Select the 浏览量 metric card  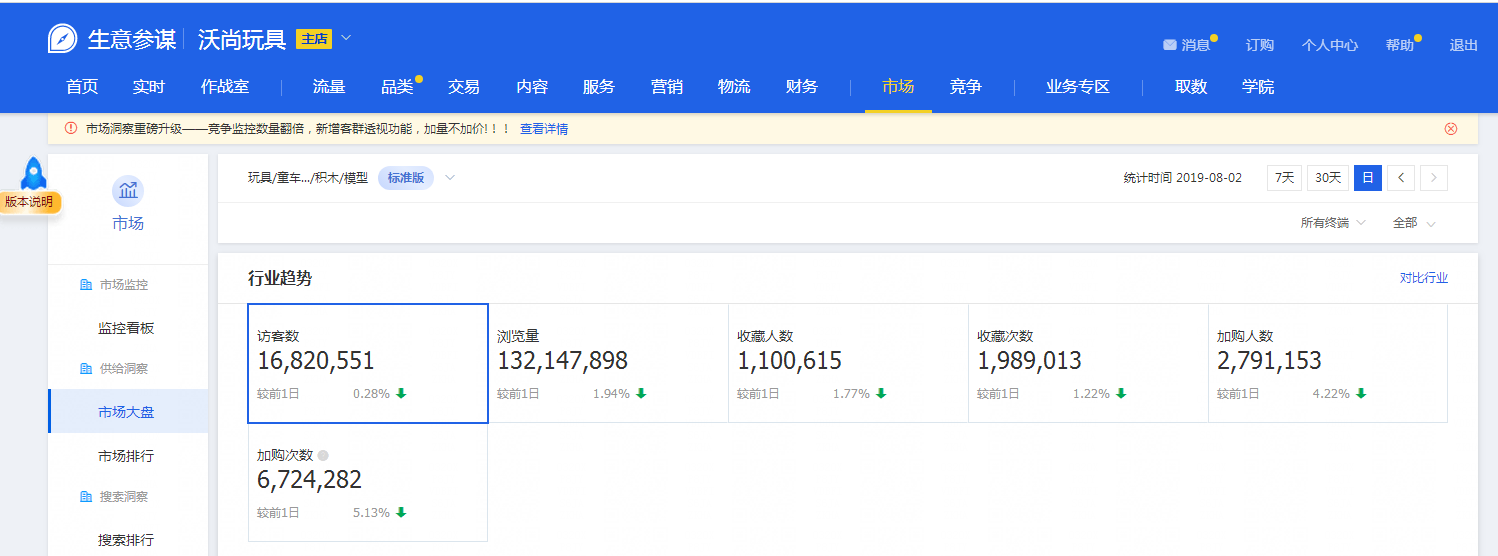(x=608, y=363)
